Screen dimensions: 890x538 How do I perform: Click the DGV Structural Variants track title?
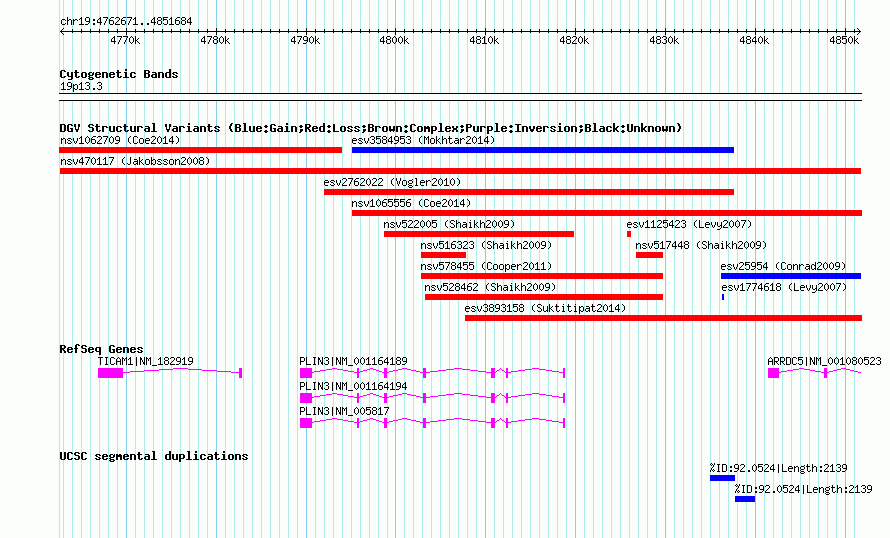(370, 128)
